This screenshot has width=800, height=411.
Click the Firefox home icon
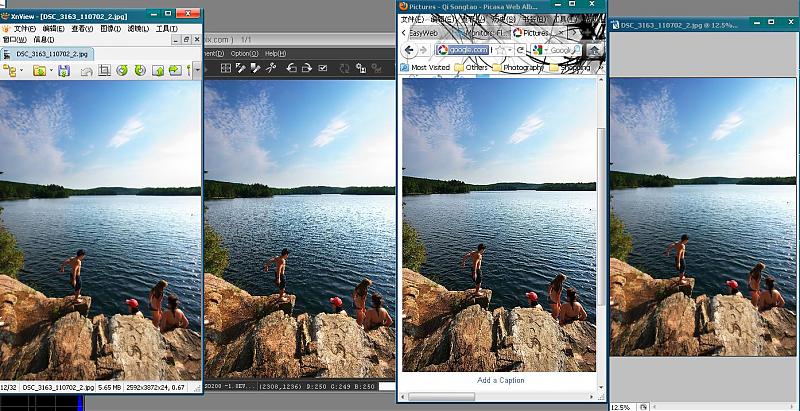[x=595, y=50]
